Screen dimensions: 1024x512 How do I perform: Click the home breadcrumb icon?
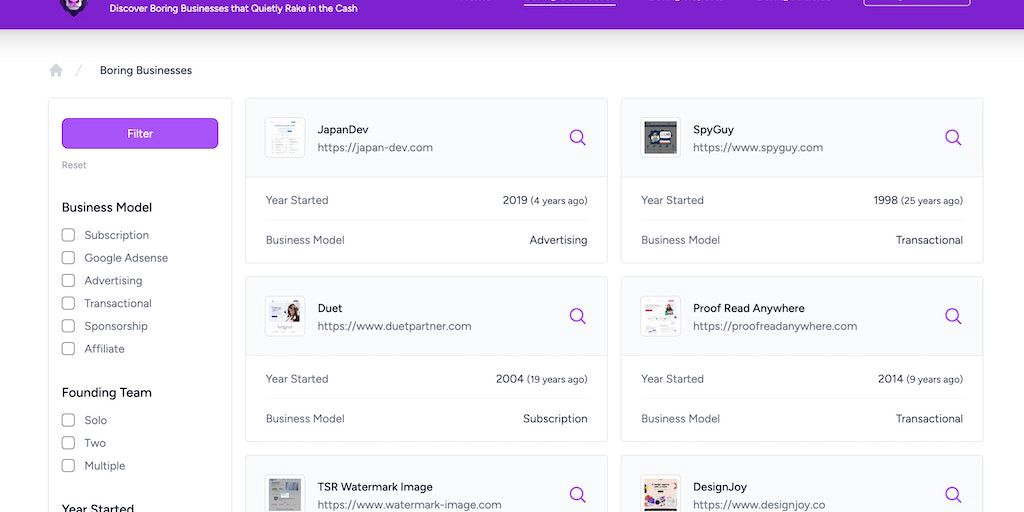coord(56,70)
